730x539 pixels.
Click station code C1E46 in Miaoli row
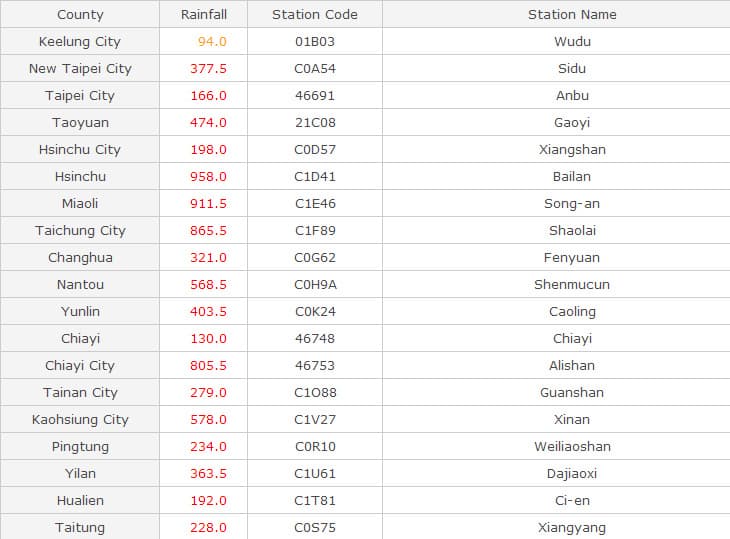tap(314, 203)
